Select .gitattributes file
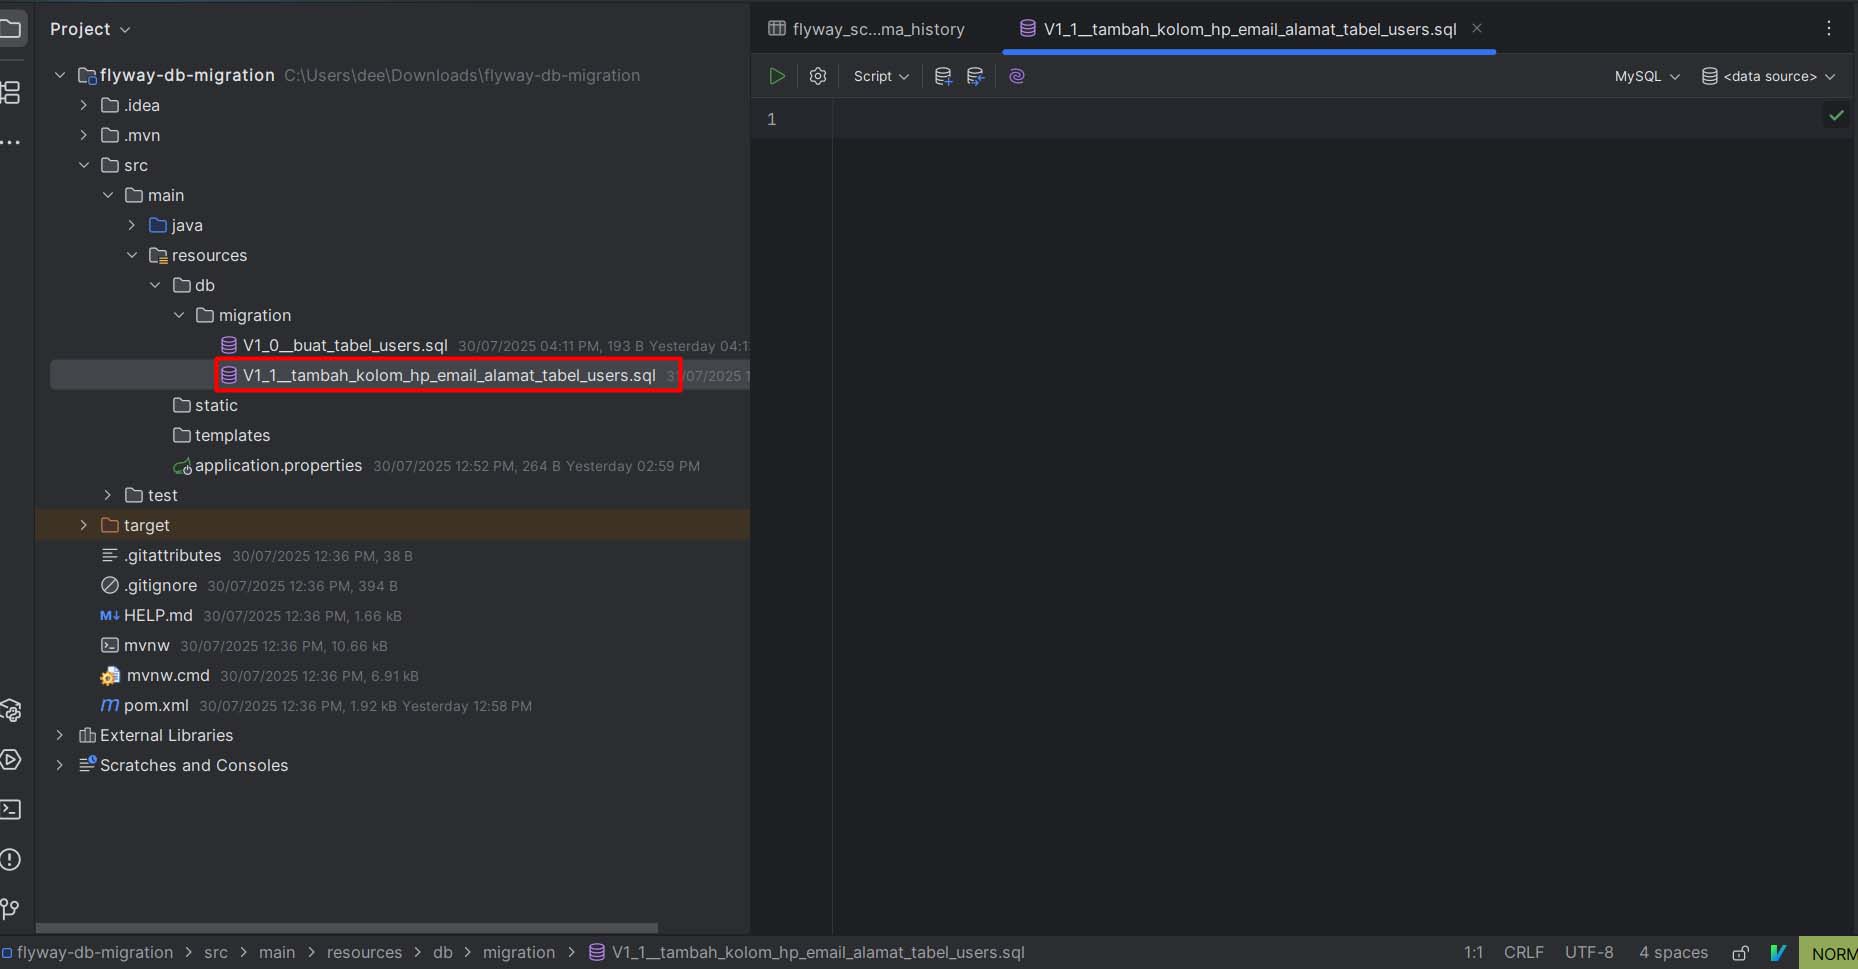This screenshot has height=969, width=1858. coord(172,555)
